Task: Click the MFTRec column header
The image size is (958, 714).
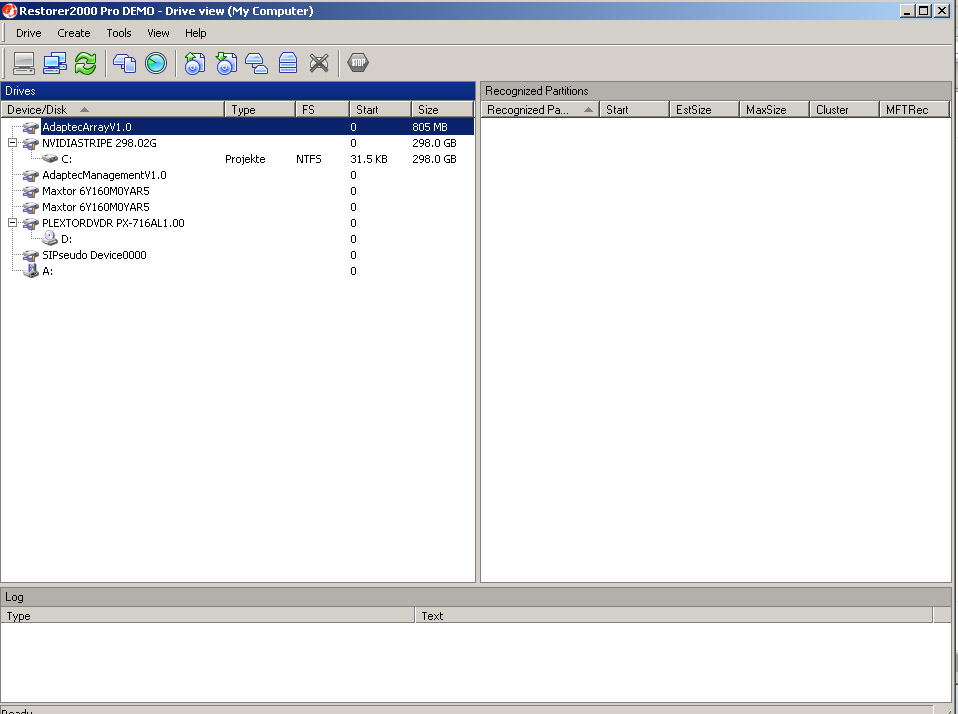Action: 915,109
